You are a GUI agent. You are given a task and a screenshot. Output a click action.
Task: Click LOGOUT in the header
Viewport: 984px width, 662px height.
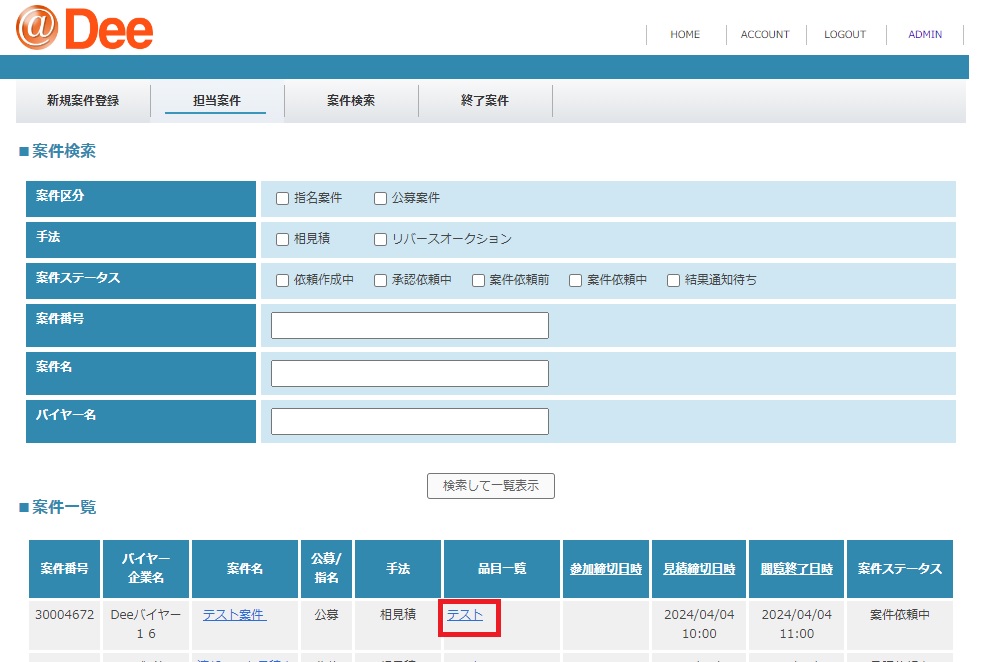tap(845, 35)
